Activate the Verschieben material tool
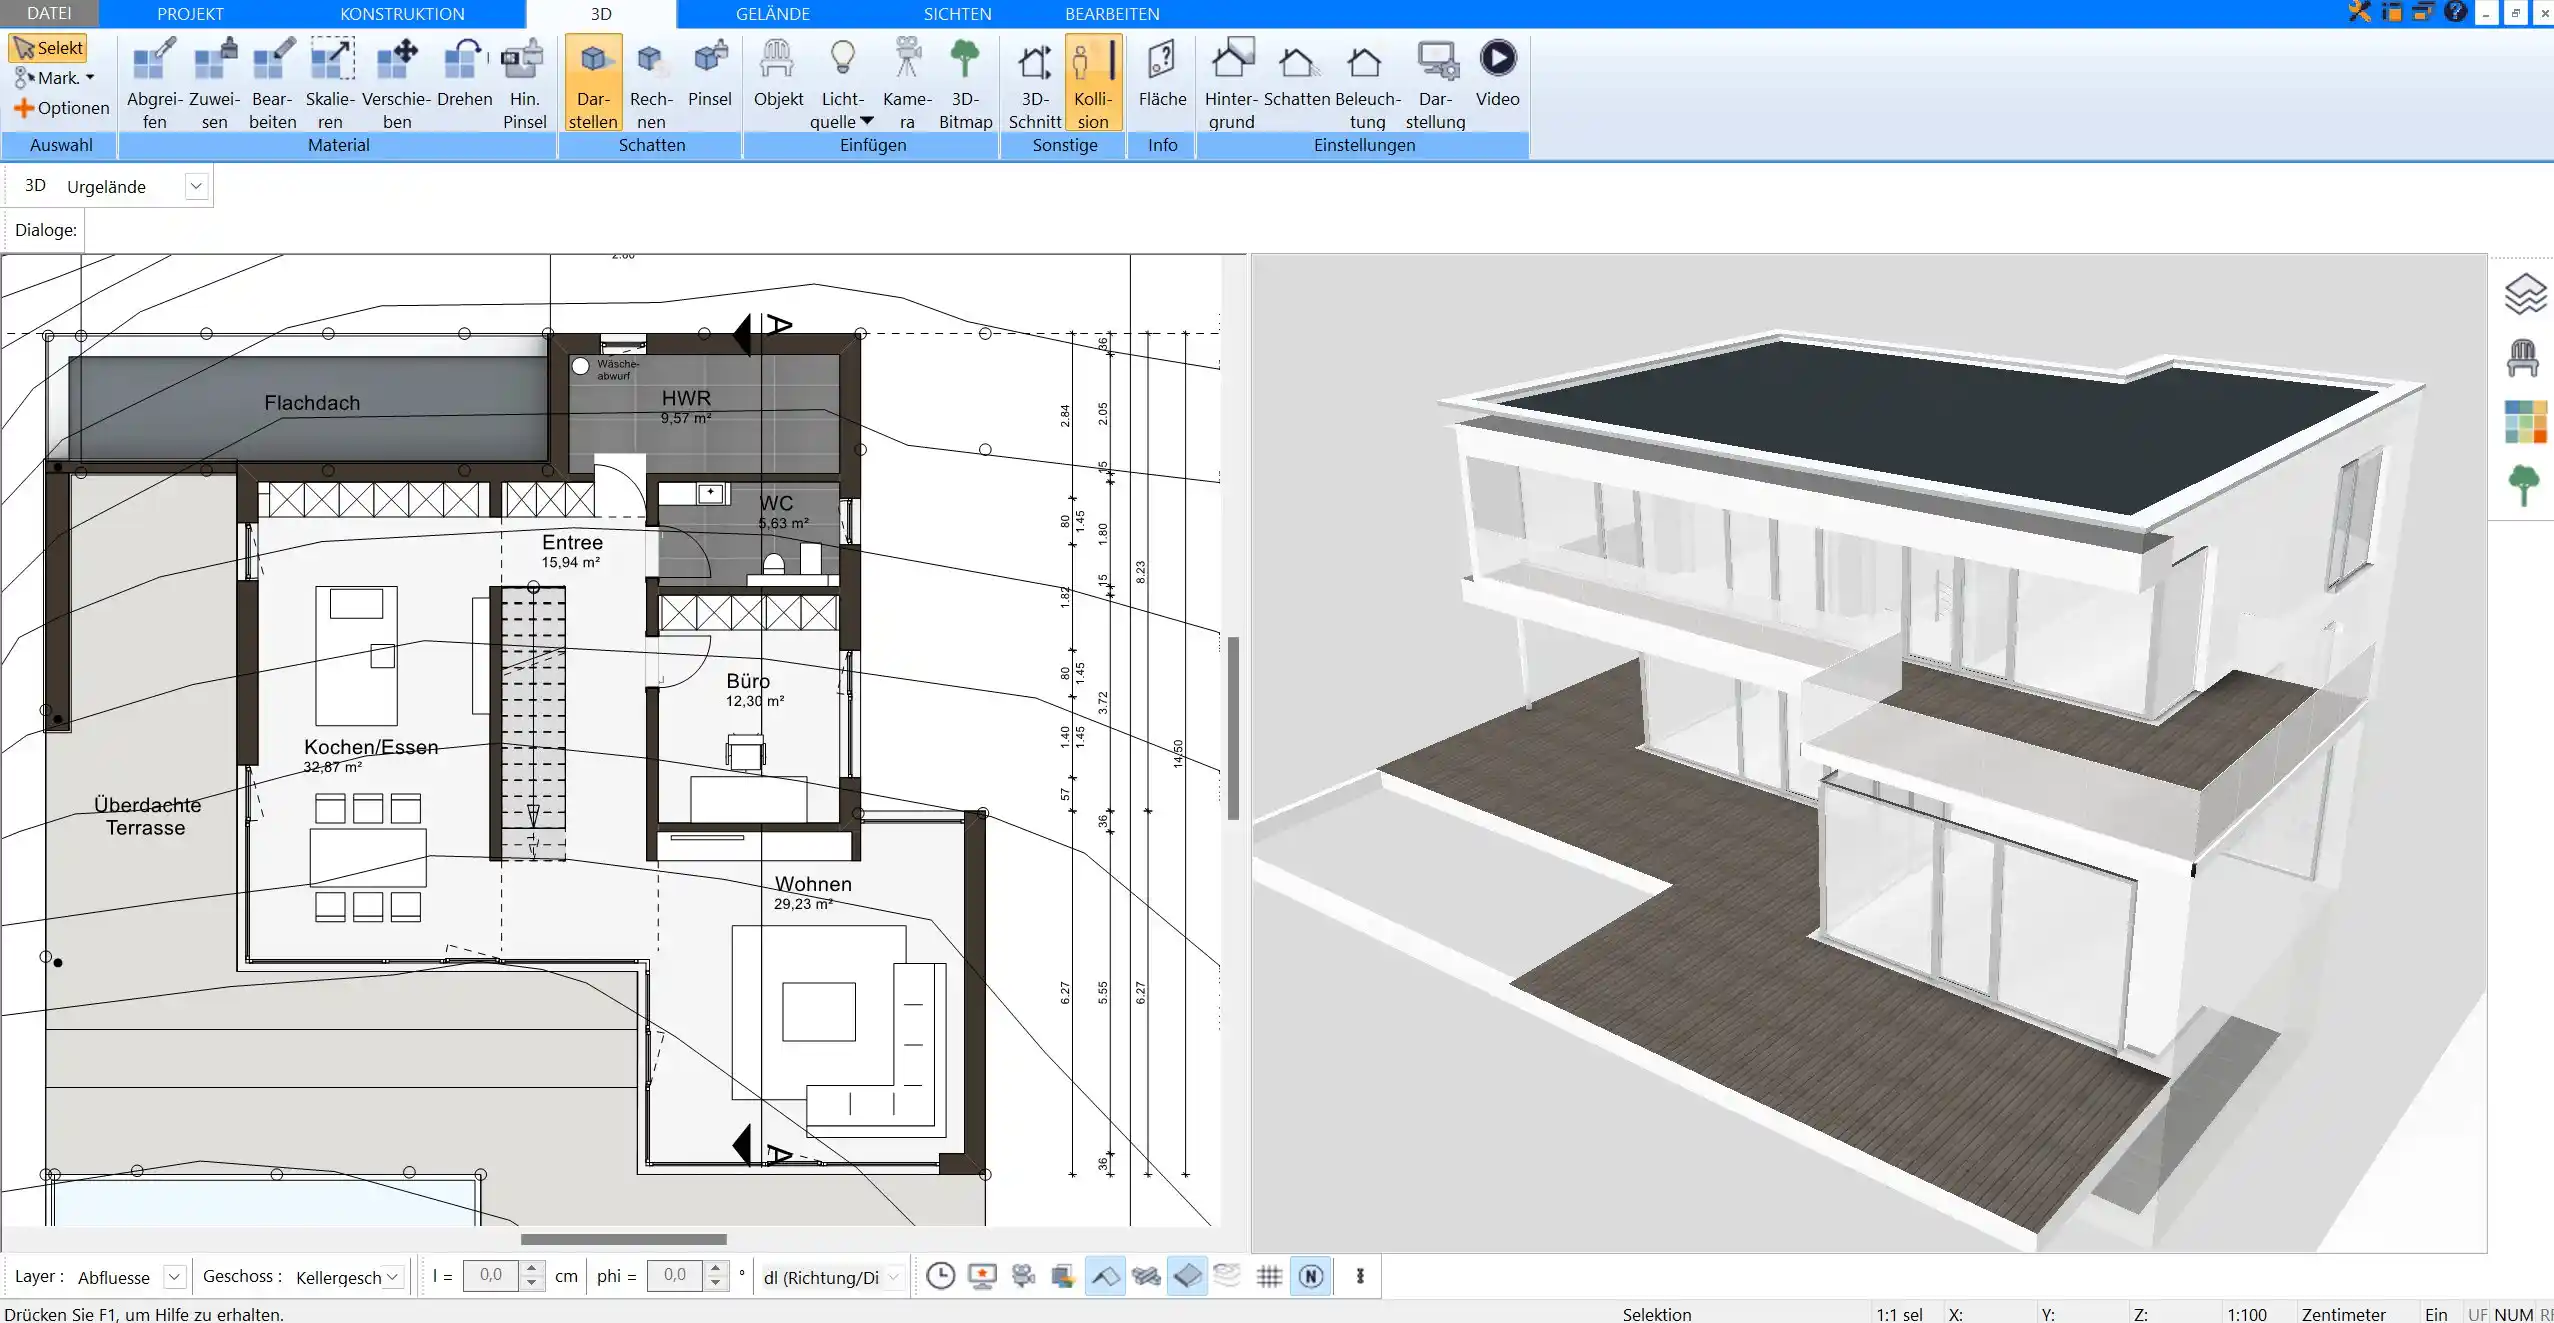Image resolution: width=2554 pixels, height=1323 pixels. point(397,83)
